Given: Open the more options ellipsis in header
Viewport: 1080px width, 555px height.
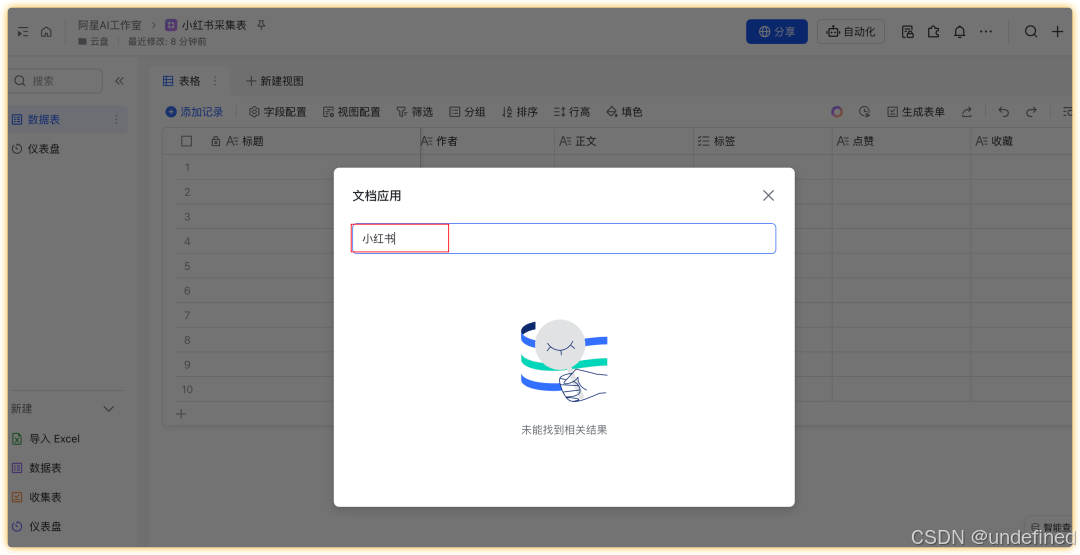Looking at the screenshot, I should click(986, 32).
